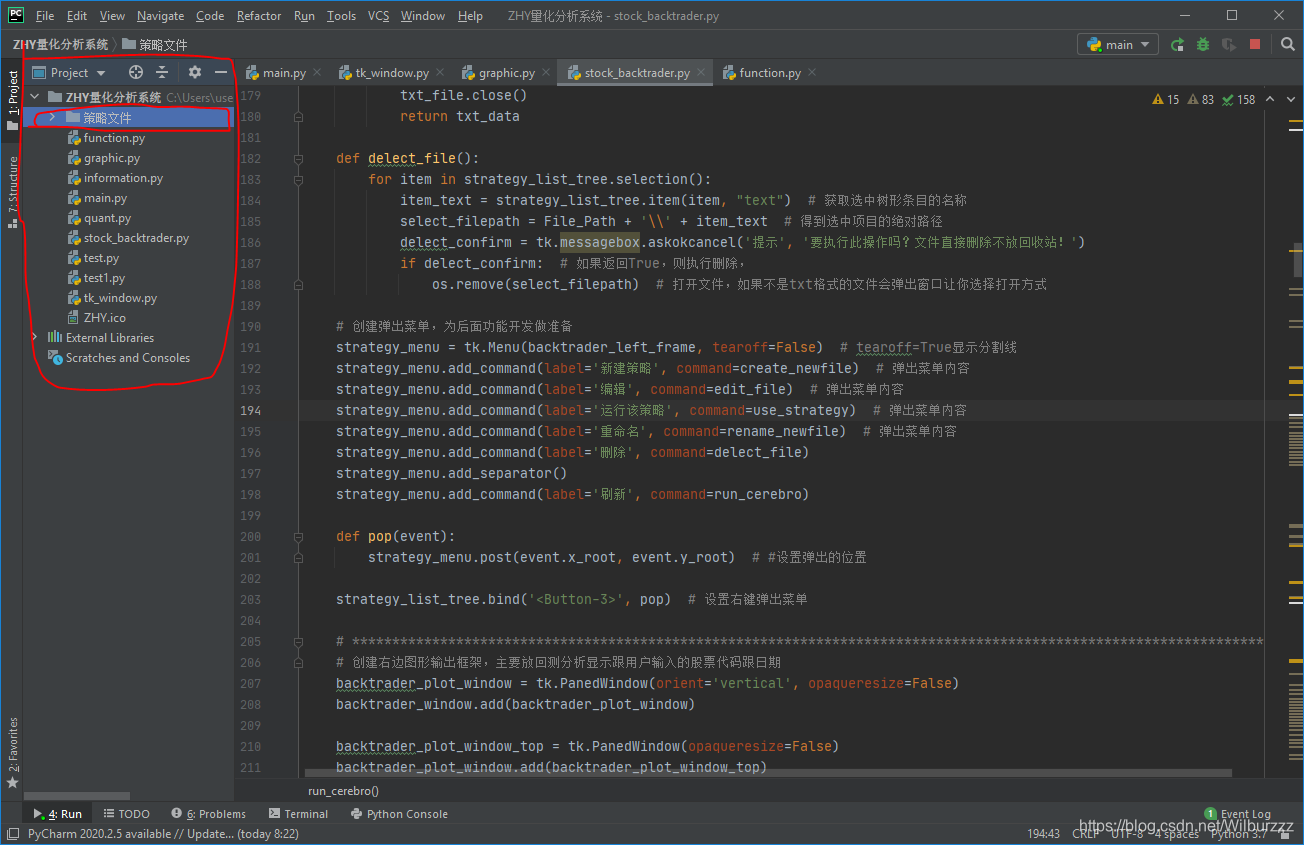Open the 6: Problems tool window
Viewport: 1304px width, 845px height.
coord(208,814)
